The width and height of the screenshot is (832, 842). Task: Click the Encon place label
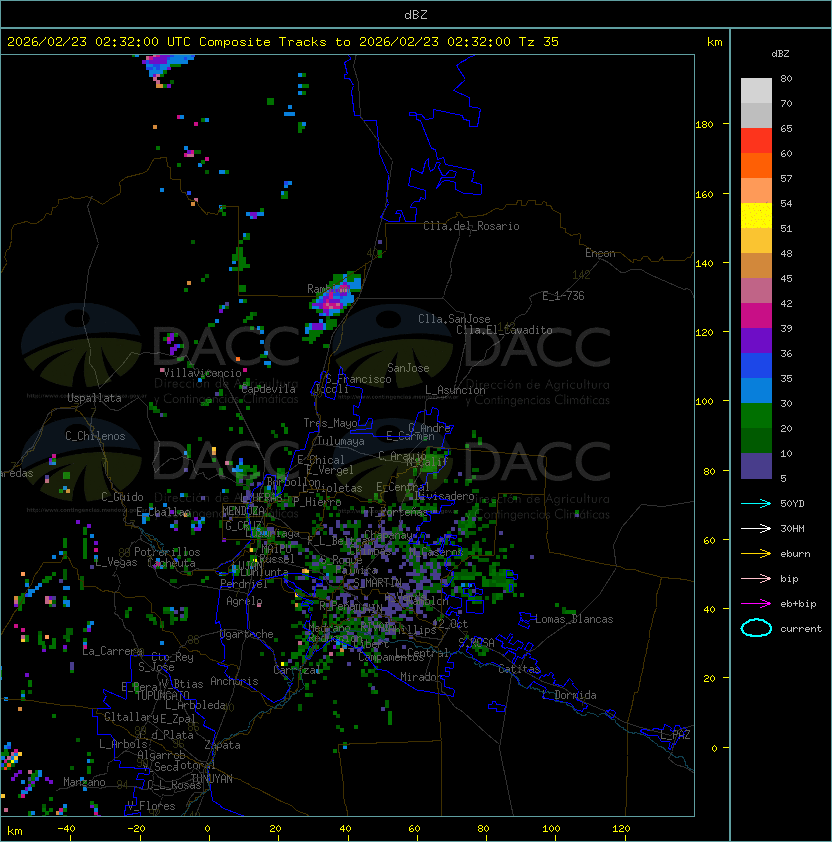click(x=600, y=253)
